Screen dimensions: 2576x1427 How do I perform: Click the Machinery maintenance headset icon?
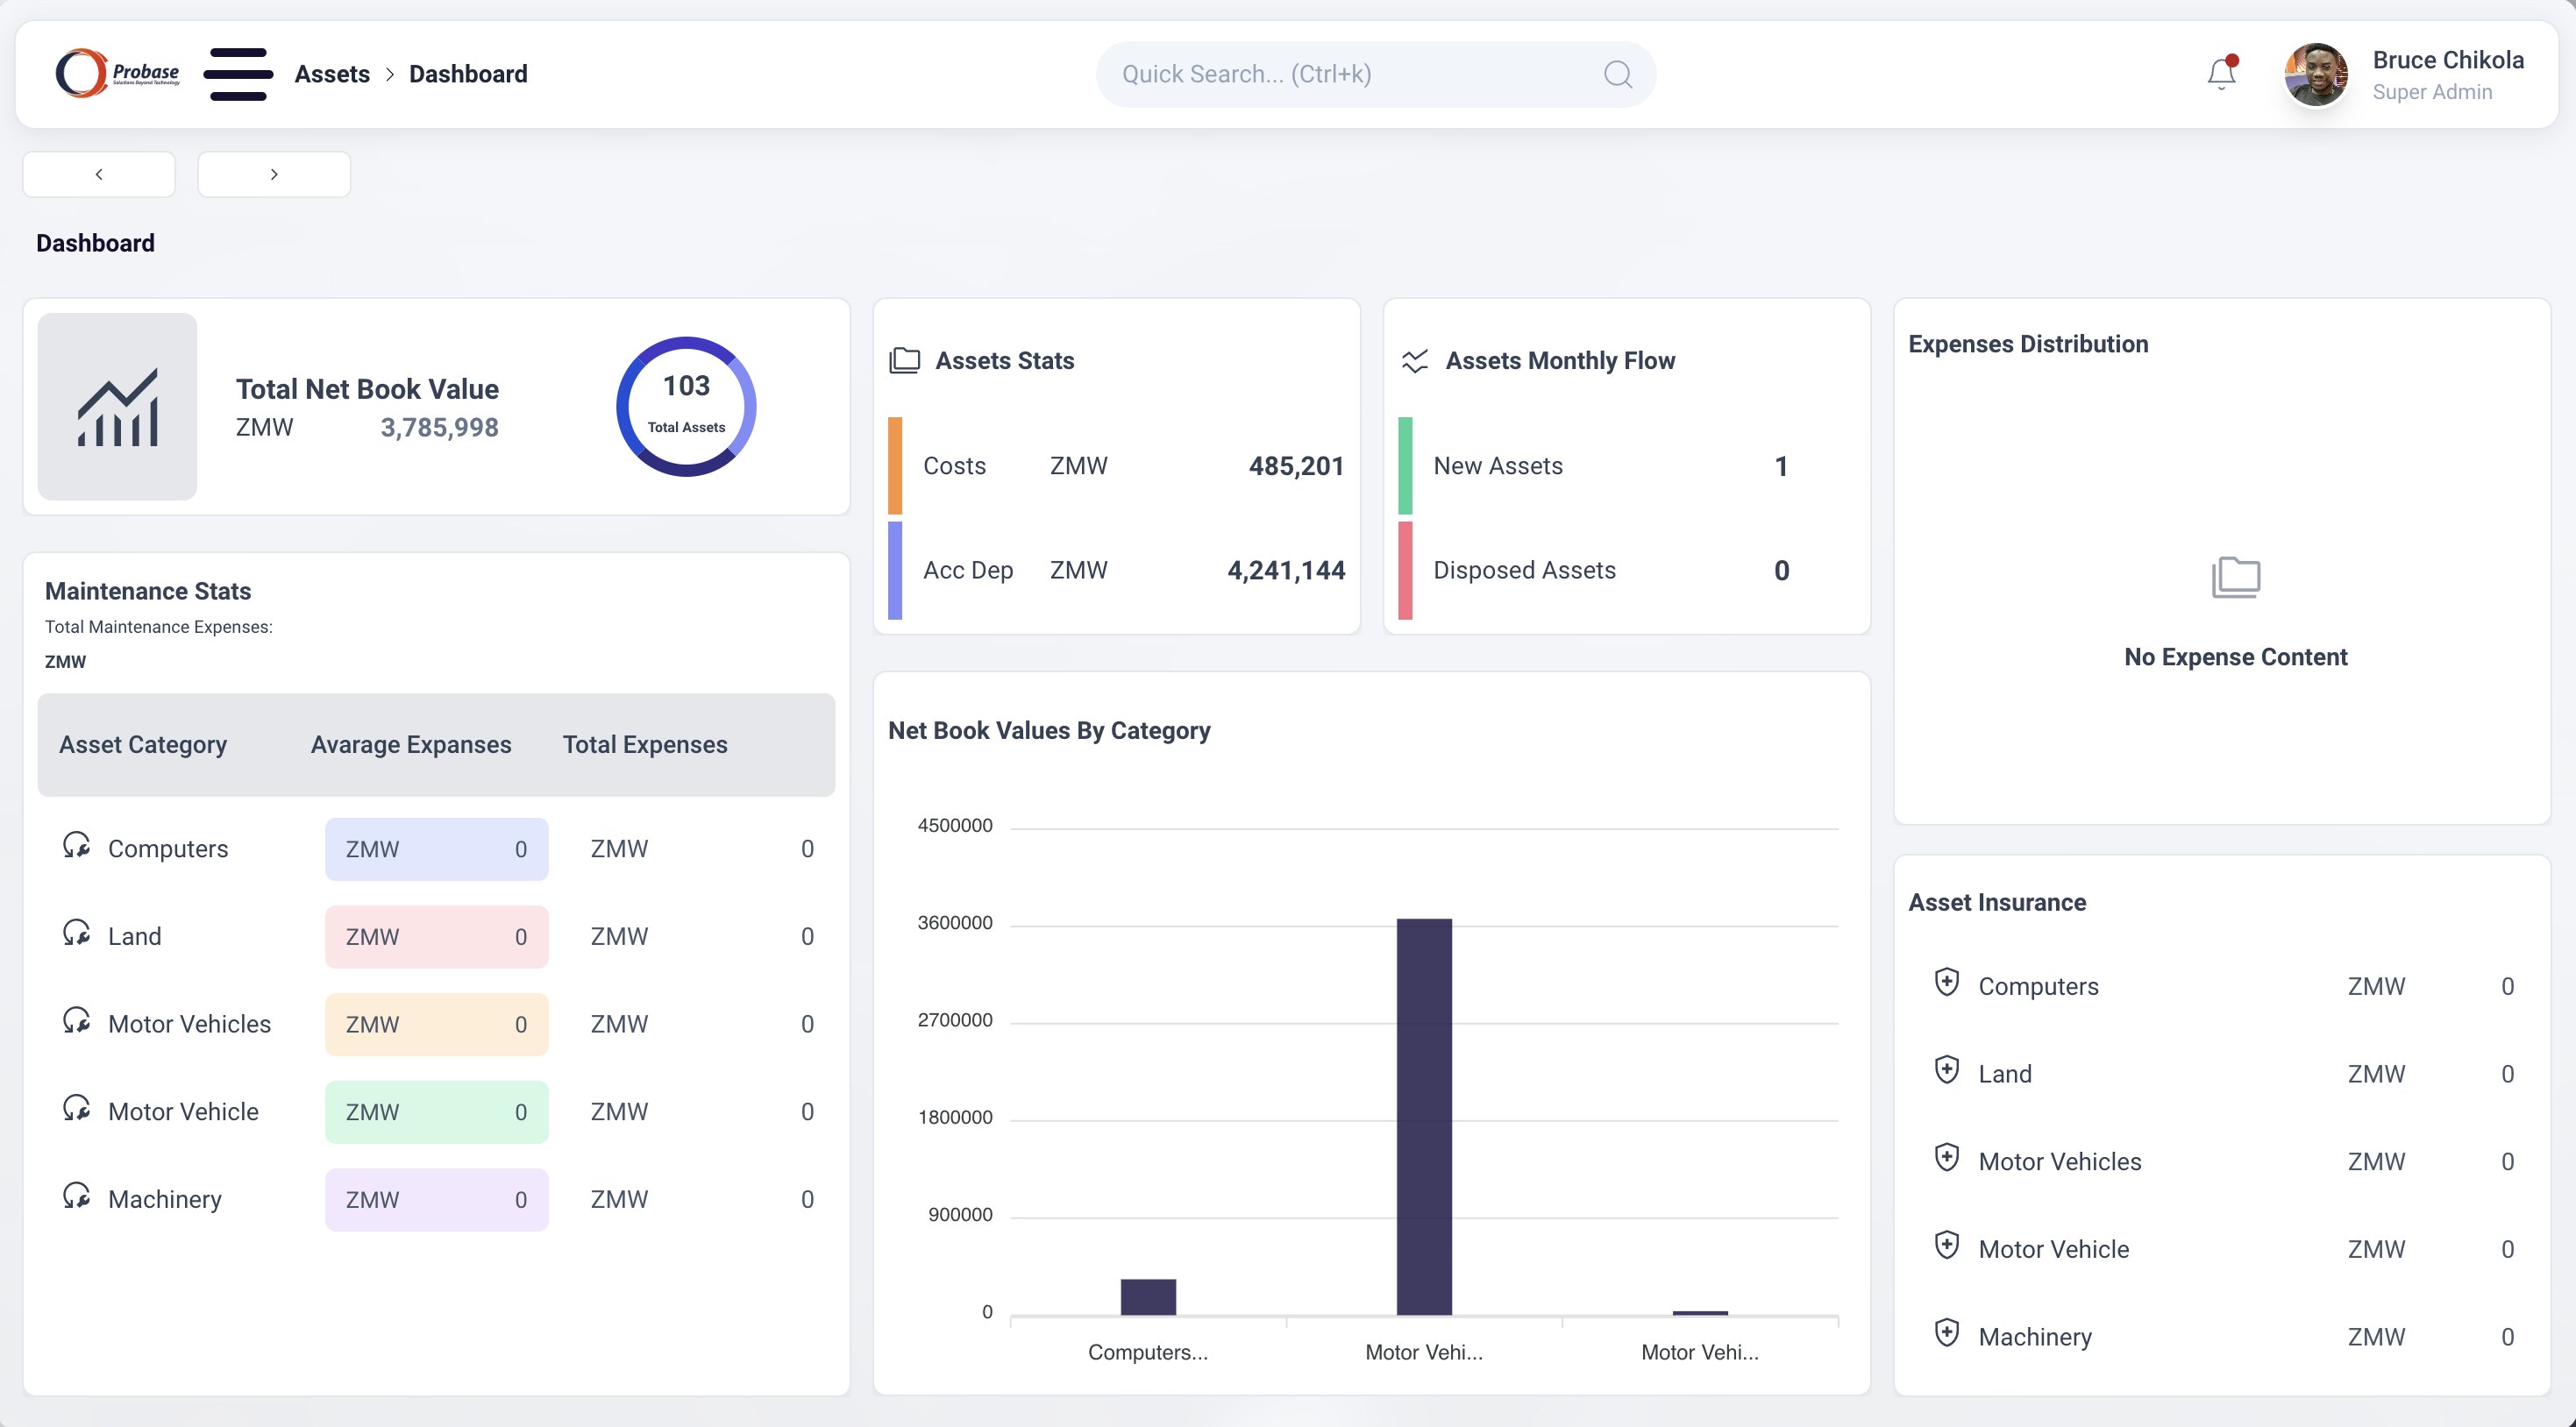click(x=76, y=1196)
